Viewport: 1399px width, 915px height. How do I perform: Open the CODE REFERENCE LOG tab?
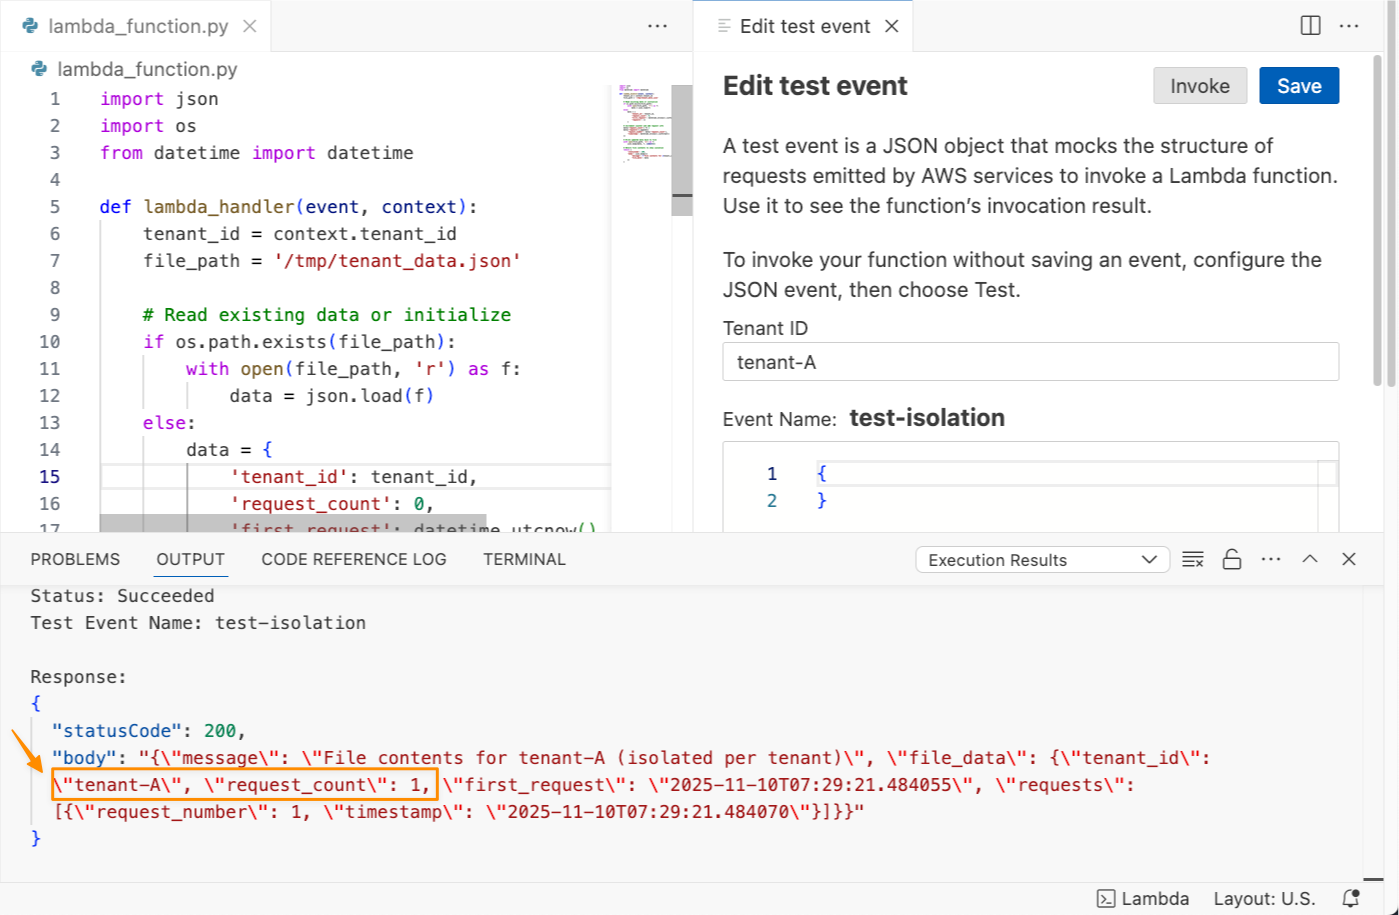click(353, 559)
